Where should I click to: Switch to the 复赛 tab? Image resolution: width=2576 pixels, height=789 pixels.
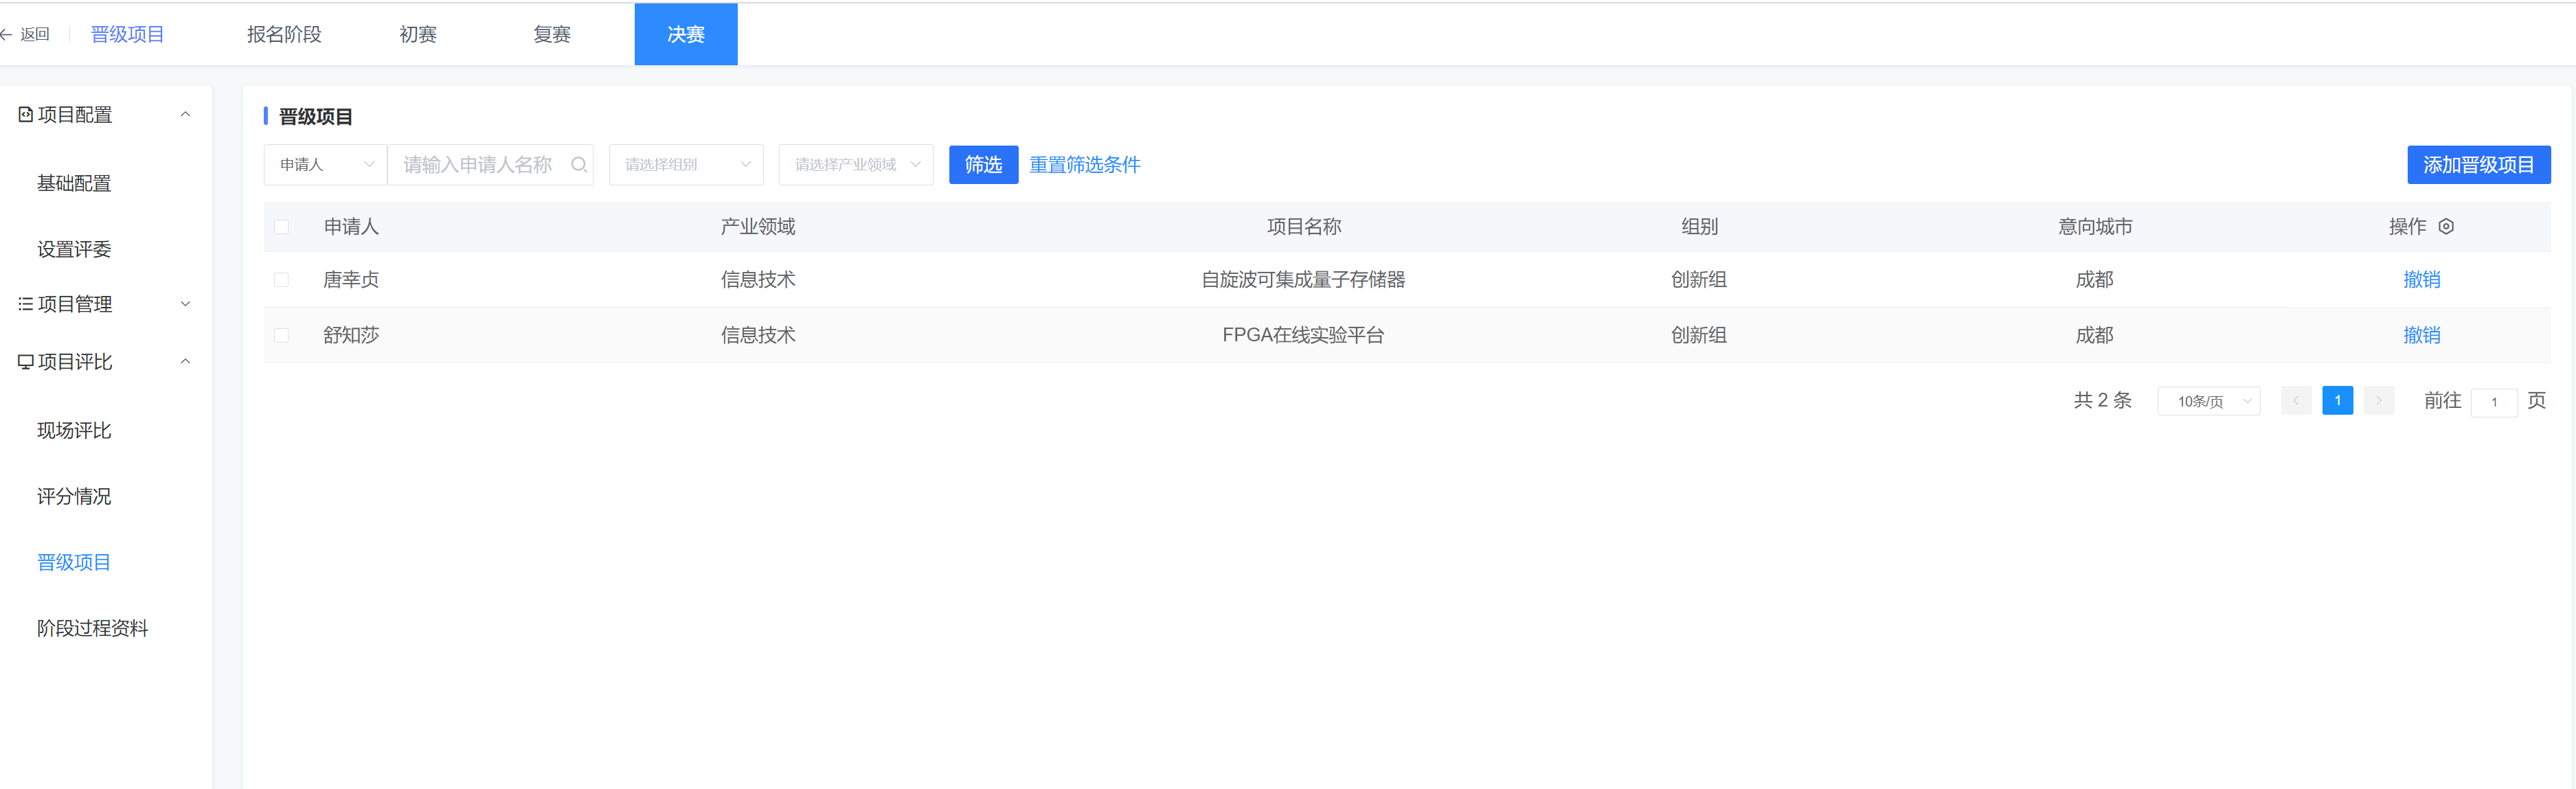(552, 34)
